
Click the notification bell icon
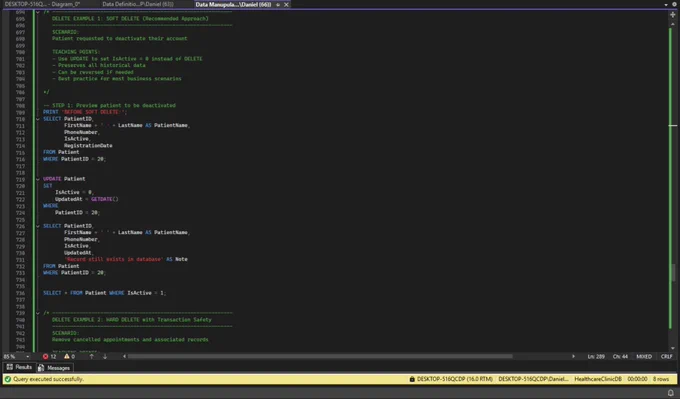(671, 393)
